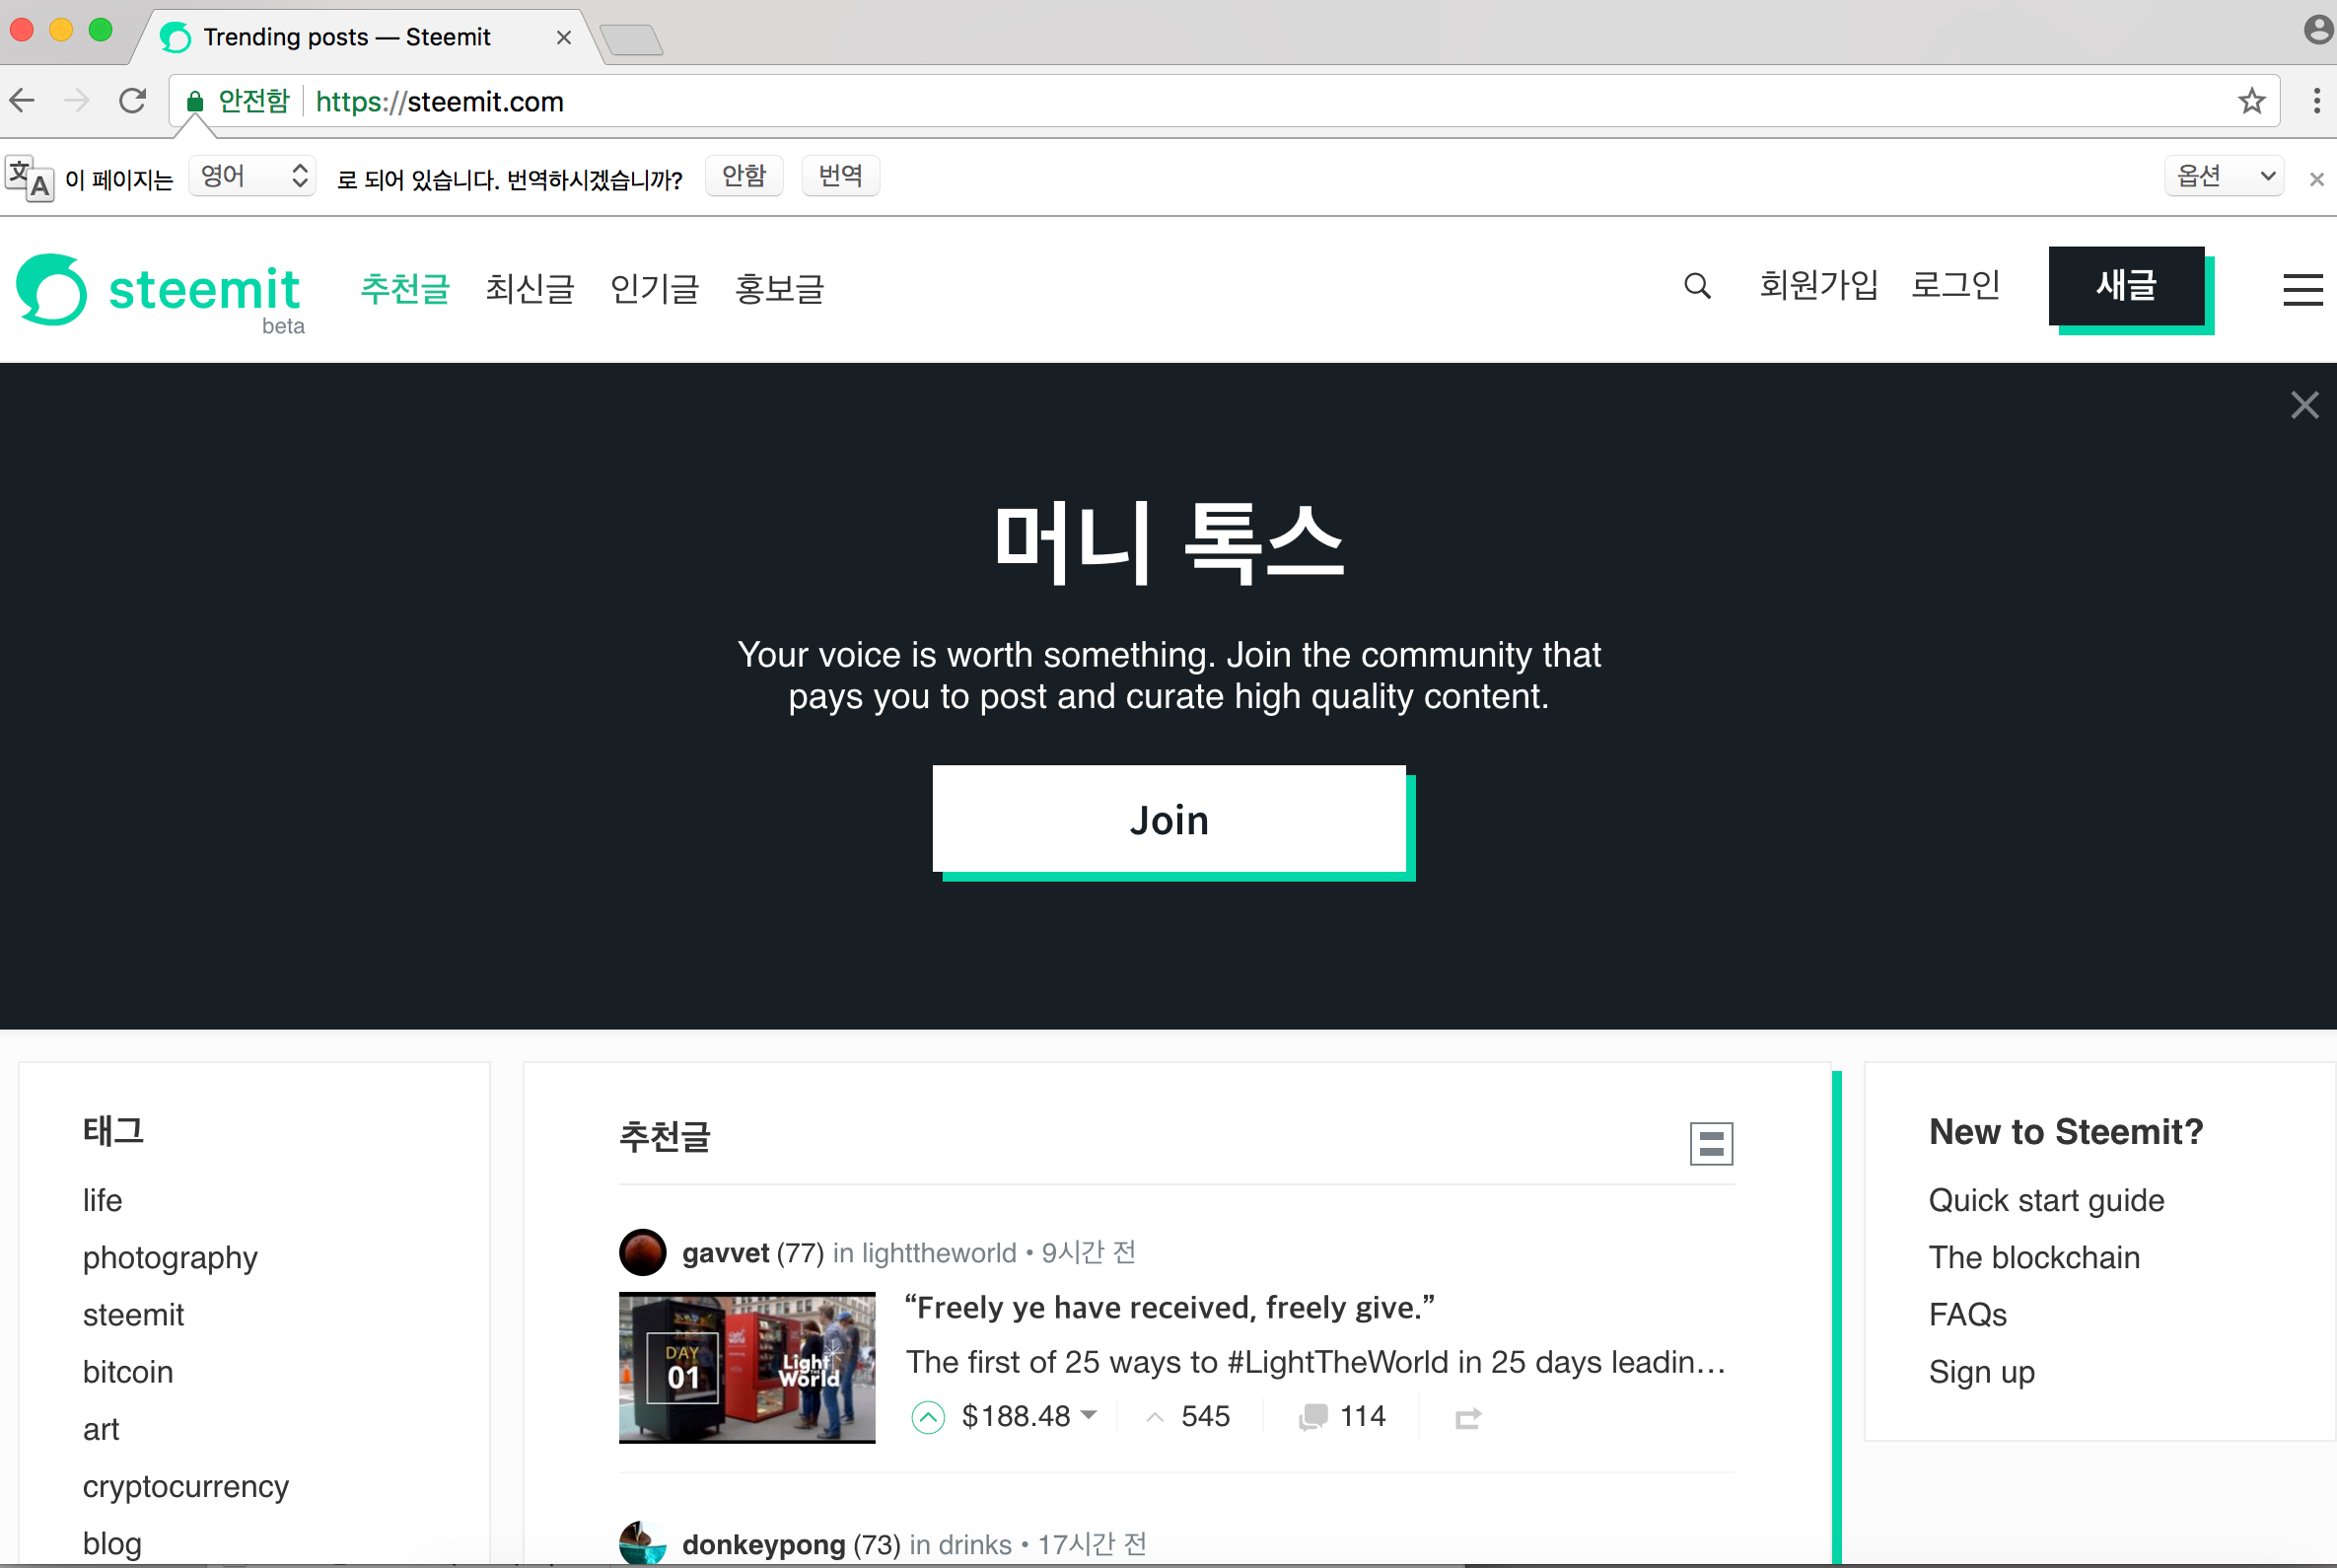Viewport: 2337px width, 1568px height.
Task: Click the translate icon in the bar
Action: pos(29,178)
